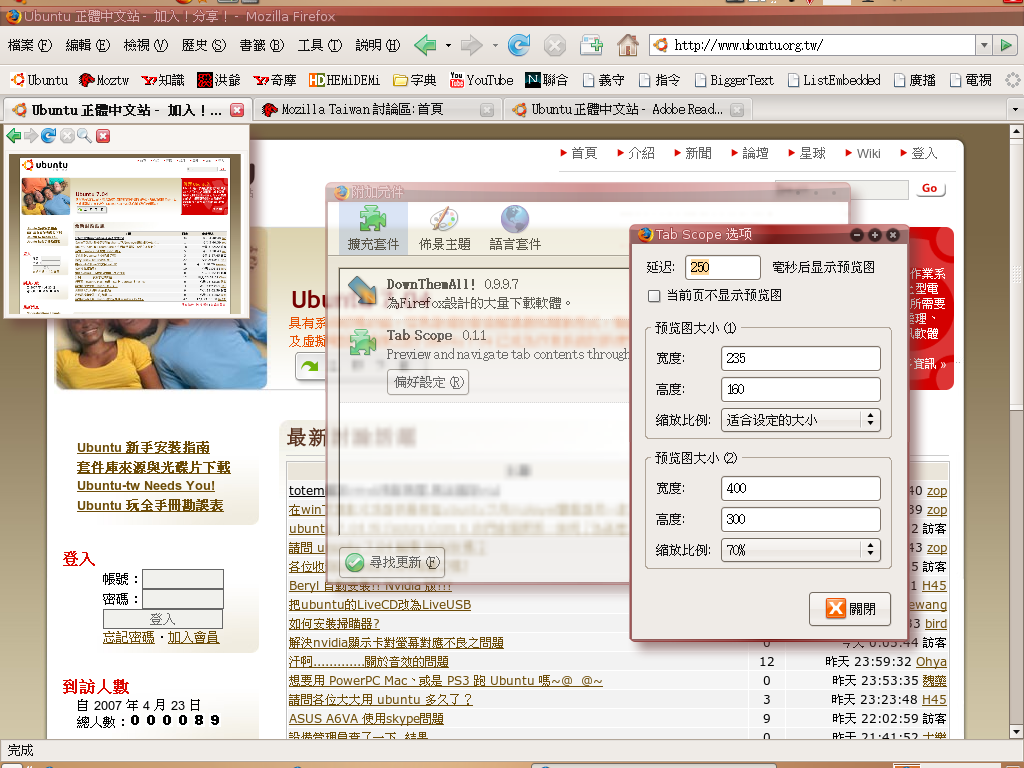Reload the page with the blue refresh icon
Image resolution: width=1024 pixels, height=768 pixels.
[519, 45]
